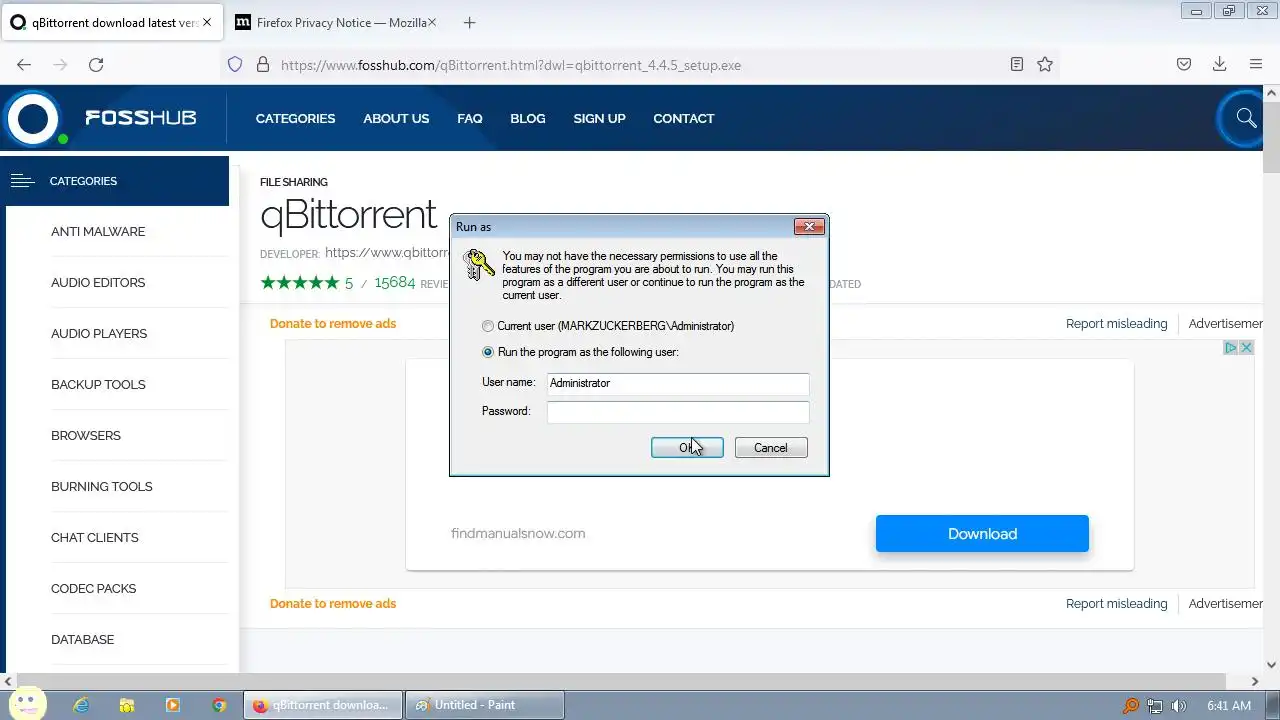Open CONTACT in the top nav
The width and height of the screenshot is (1280, 720).
(684, 118)
